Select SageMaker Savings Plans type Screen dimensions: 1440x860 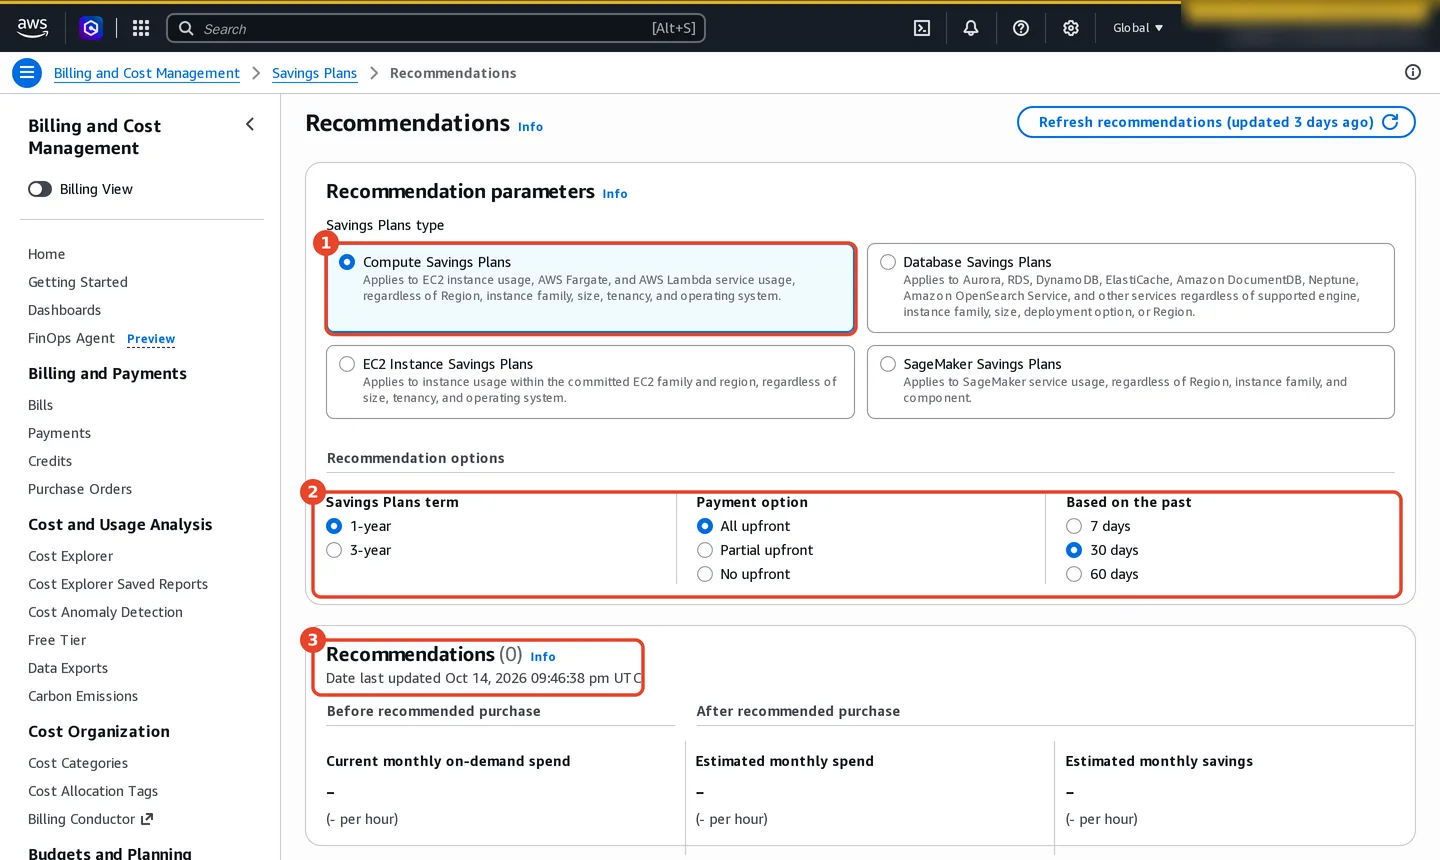pos(888,364)
